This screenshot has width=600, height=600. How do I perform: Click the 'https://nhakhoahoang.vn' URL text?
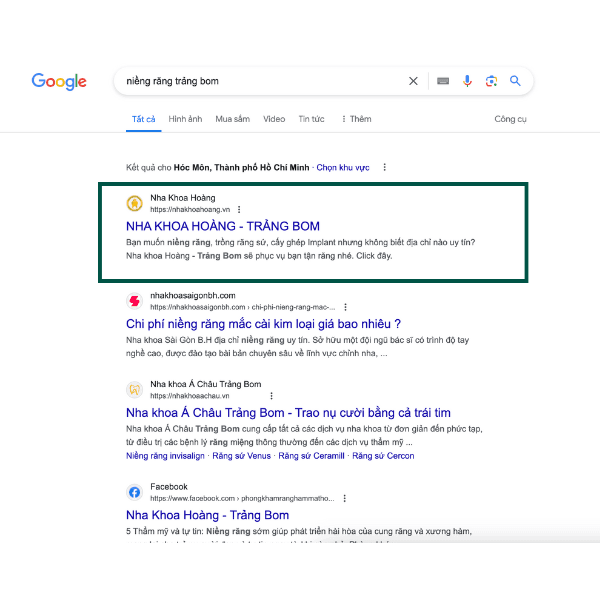(x=190, y=210)
